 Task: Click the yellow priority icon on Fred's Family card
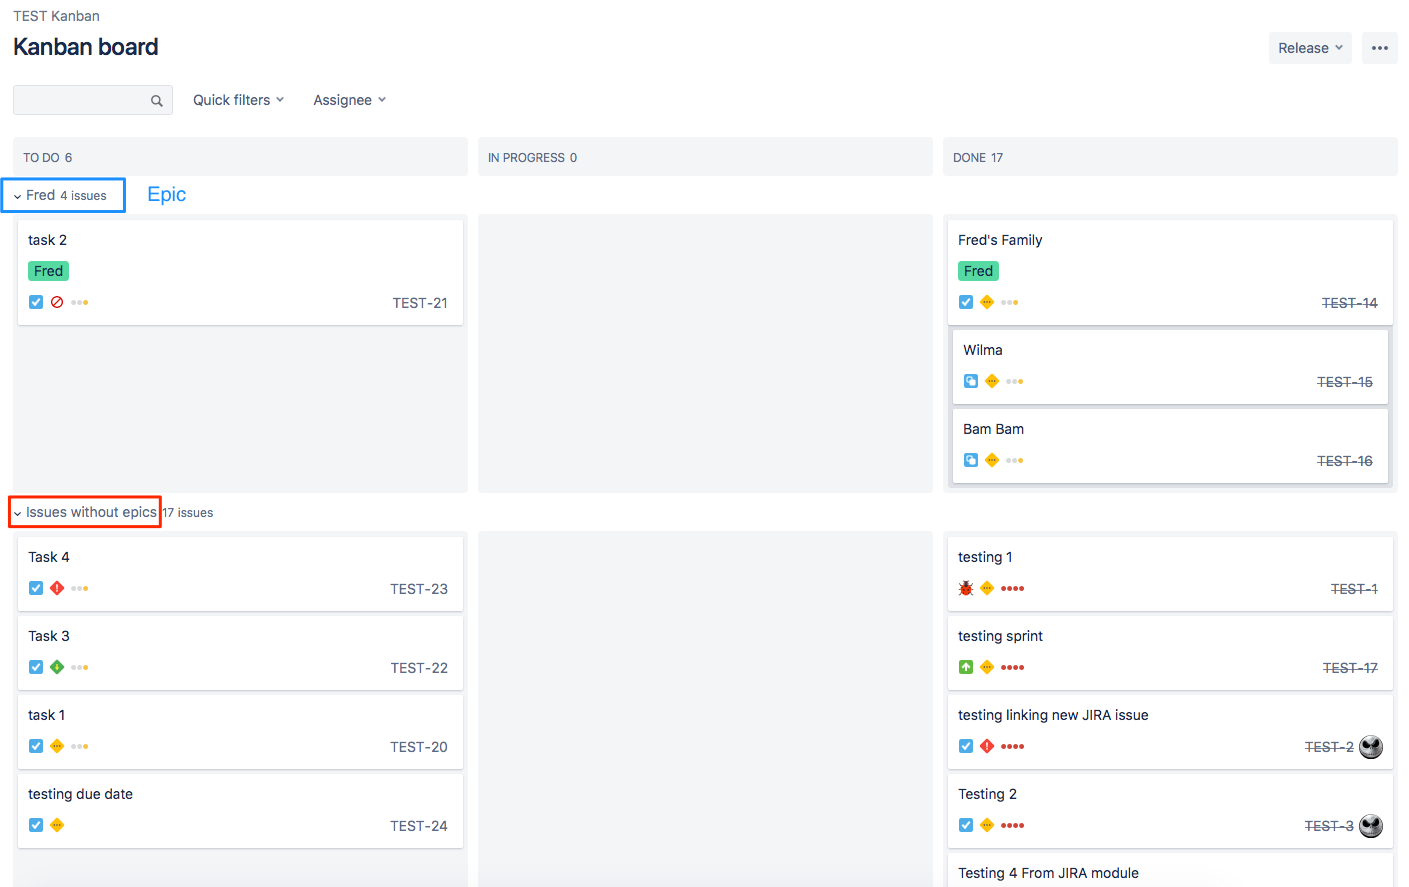point(986,301)
